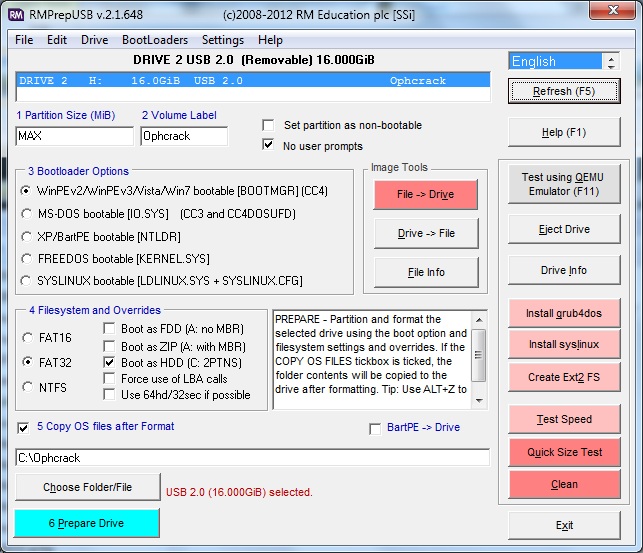The width and height of the screenshot is (643, 553).
Task: Open the File menu
Action: (24, 40)
